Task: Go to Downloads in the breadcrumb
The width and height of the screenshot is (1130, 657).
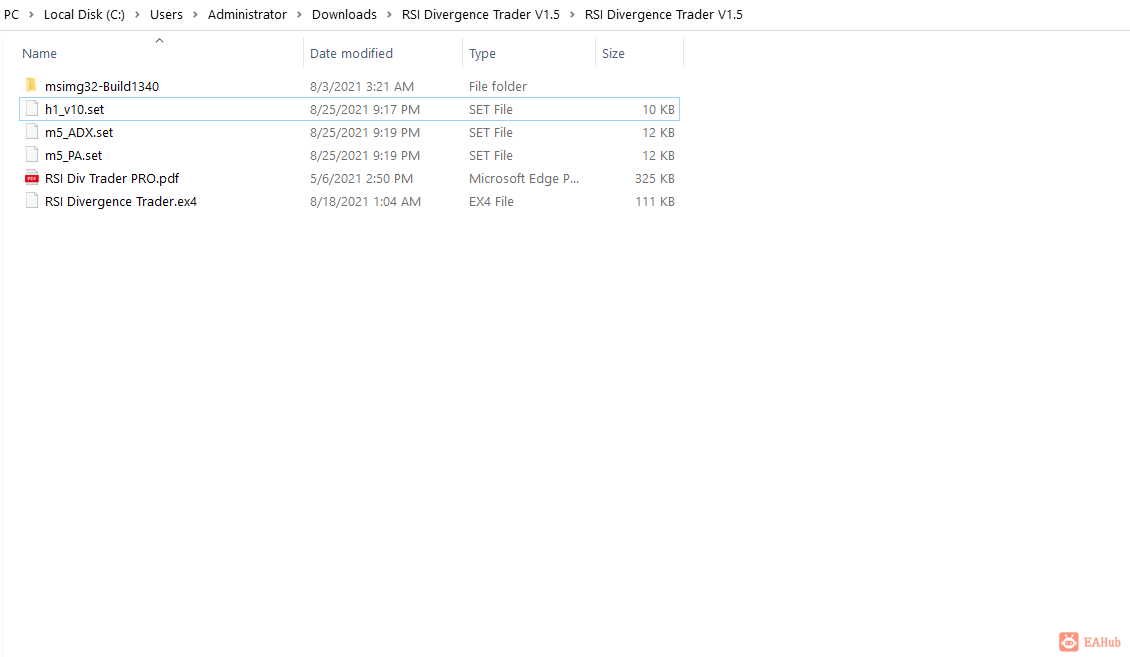Action: pos(344,14)
